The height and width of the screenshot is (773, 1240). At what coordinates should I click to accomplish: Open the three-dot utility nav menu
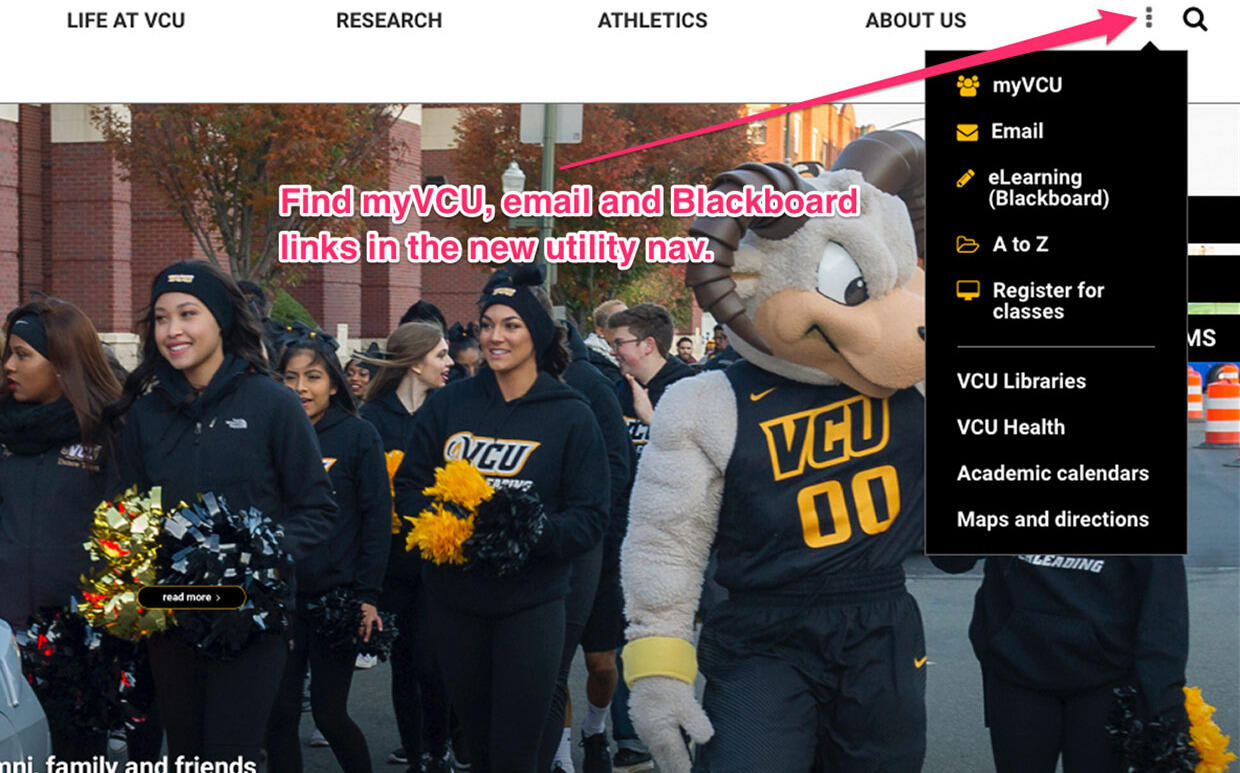(1149, 18)
